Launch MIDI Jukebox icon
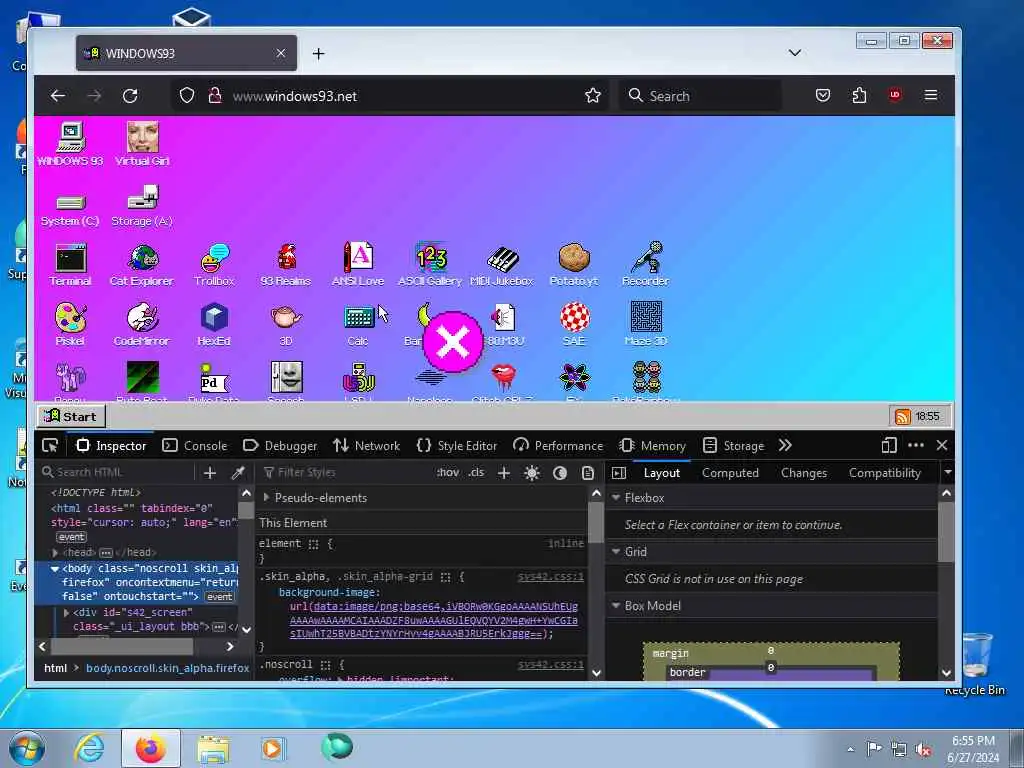The image size is (1024, 768). (x=502, y=264)
